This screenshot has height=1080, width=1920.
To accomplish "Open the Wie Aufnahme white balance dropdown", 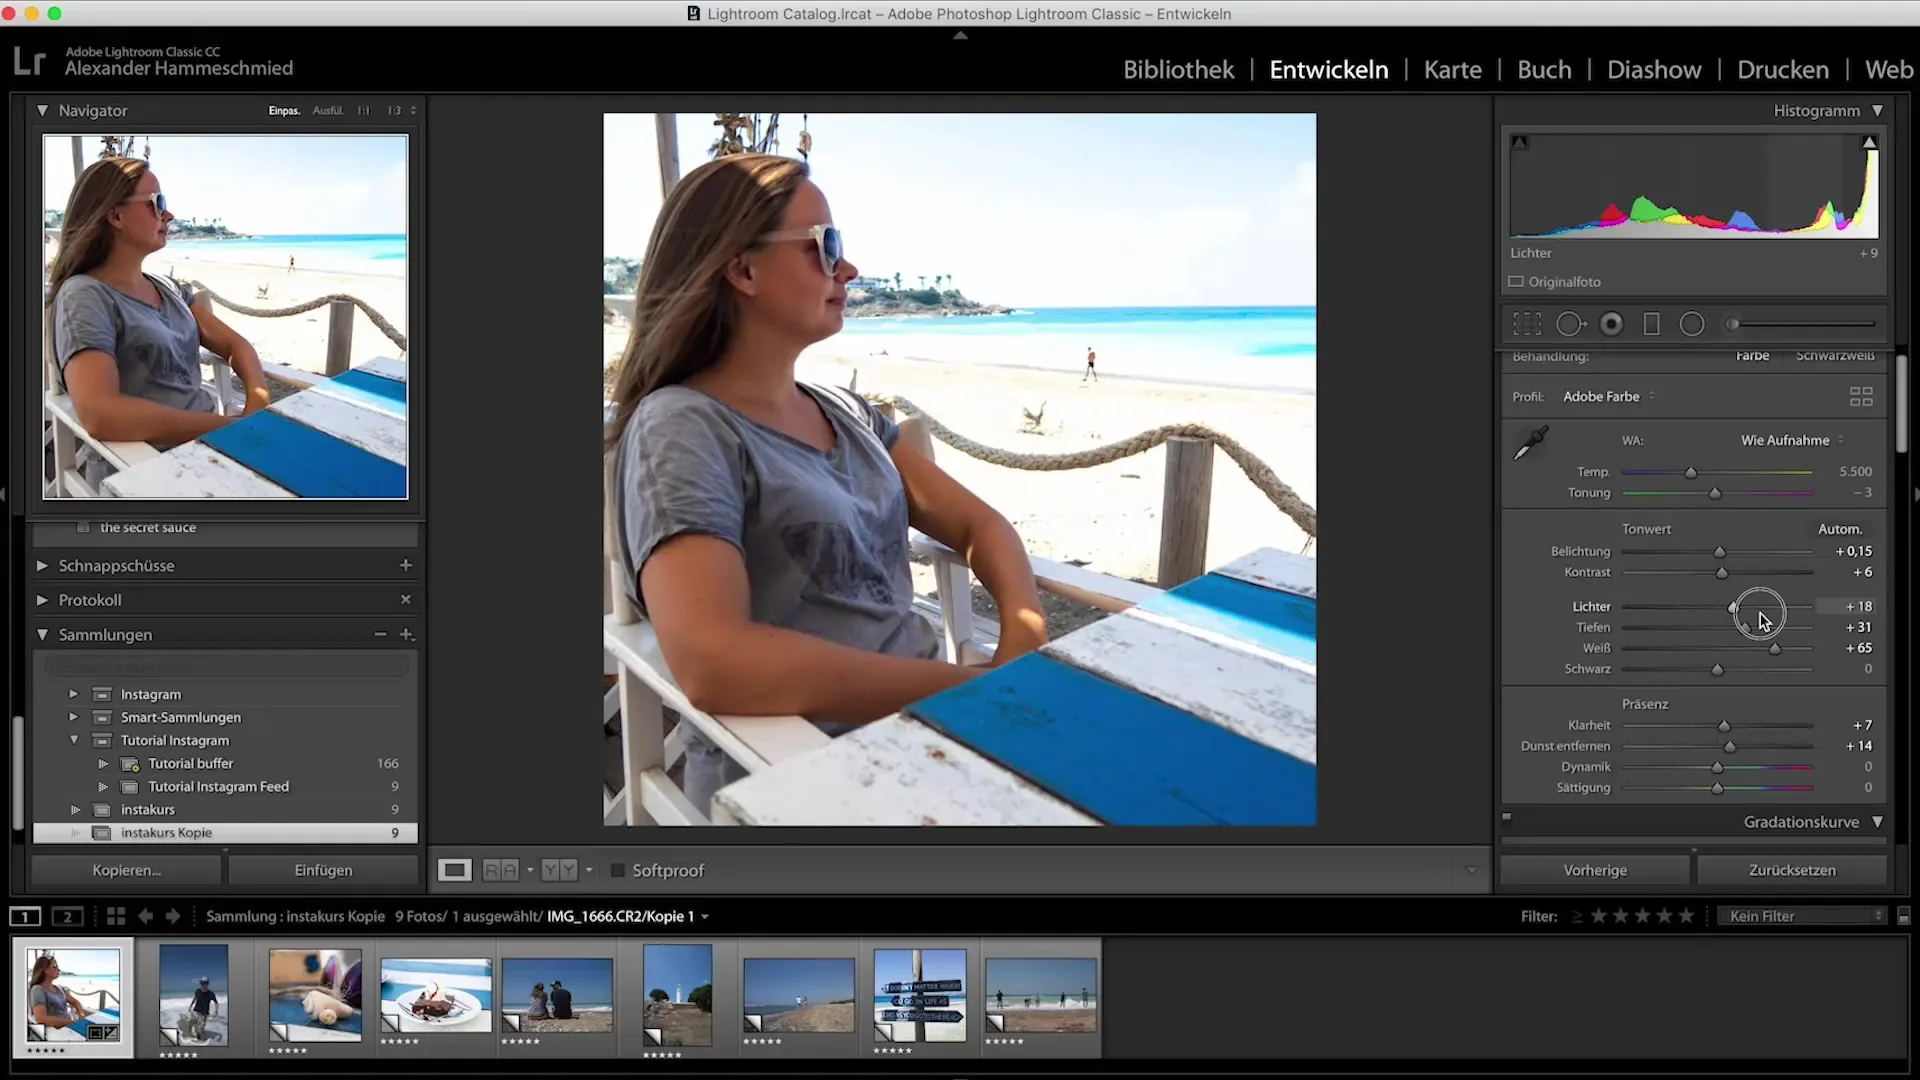I will click(x=1792, y=440).
